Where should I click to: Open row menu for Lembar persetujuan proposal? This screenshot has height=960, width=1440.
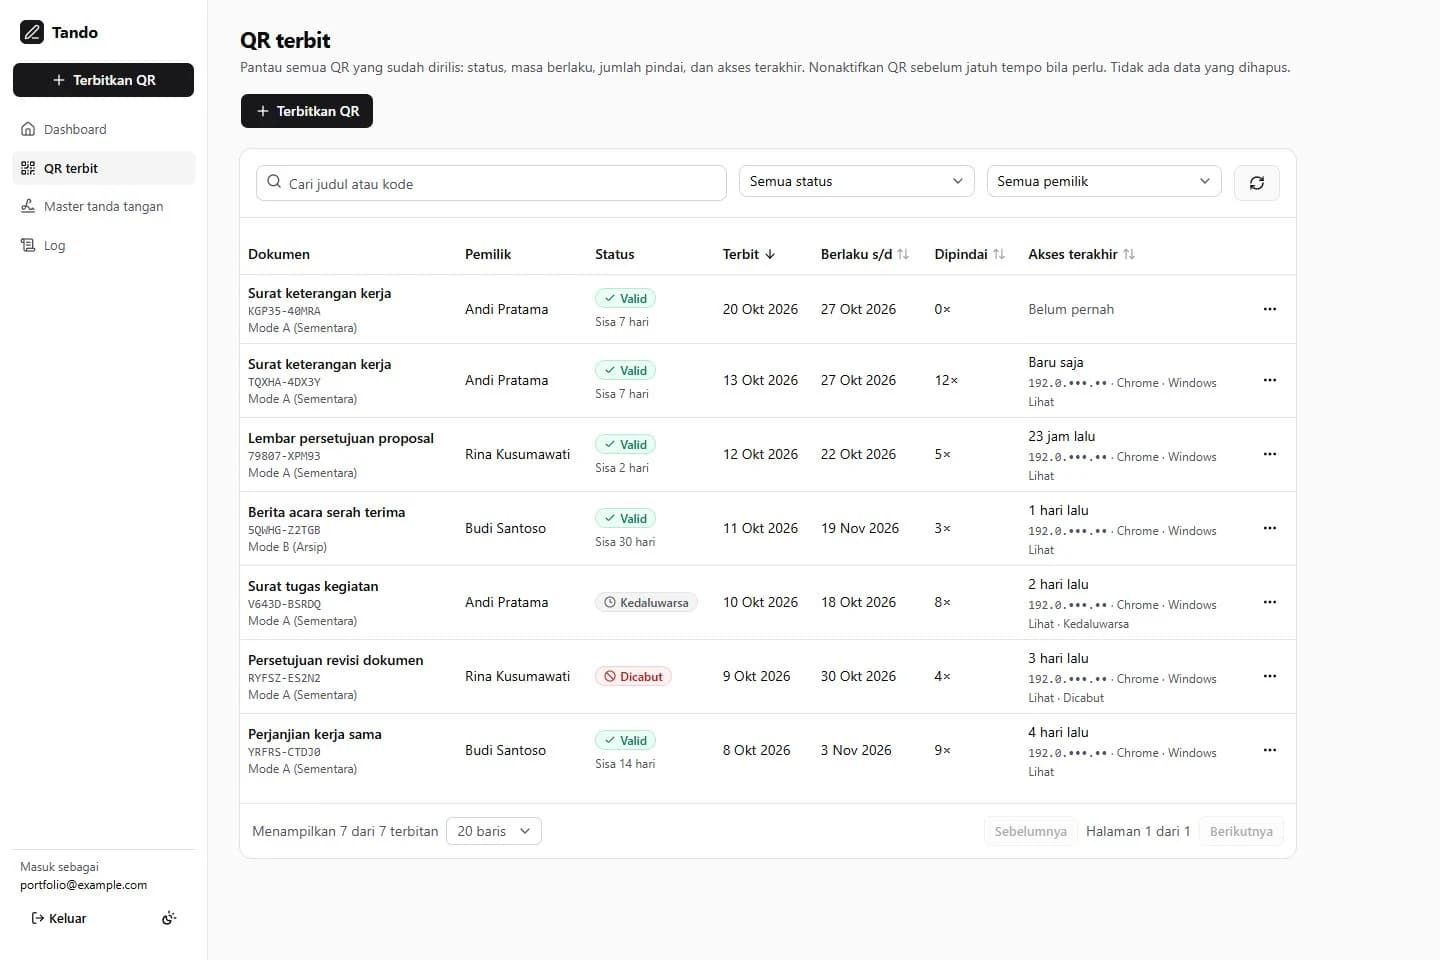point(1270,454)
